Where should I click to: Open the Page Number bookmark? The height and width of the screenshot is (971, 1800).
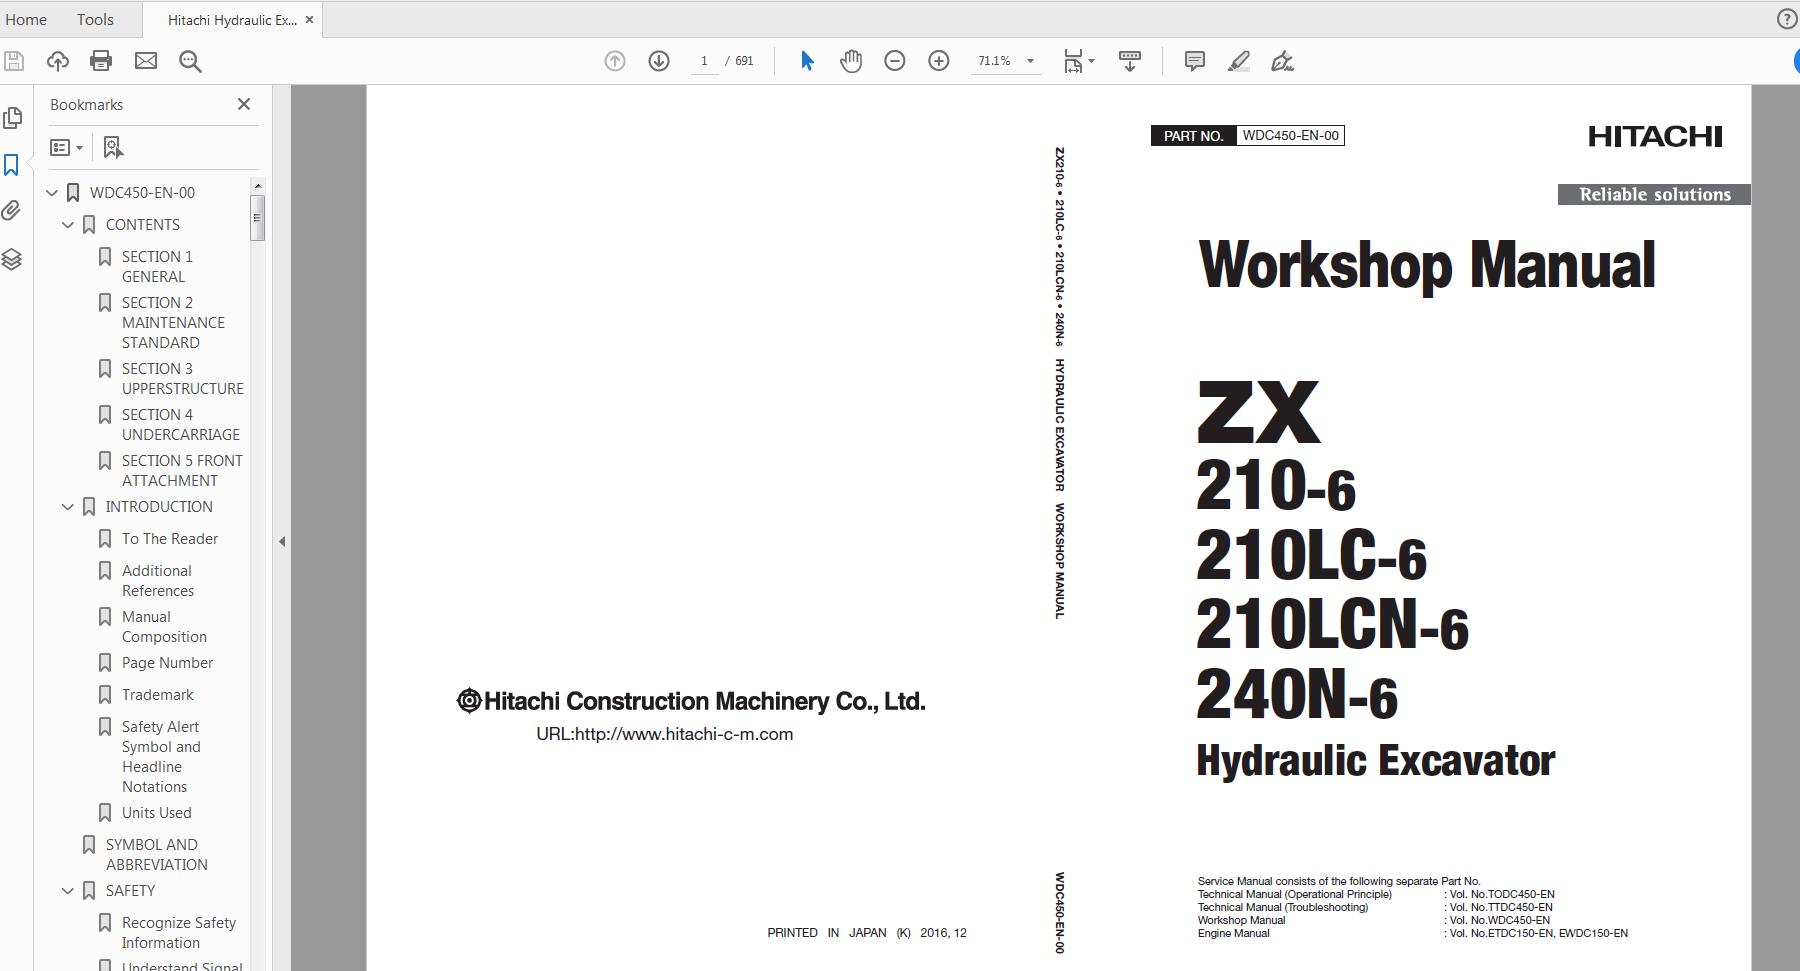tap(167, 662)
